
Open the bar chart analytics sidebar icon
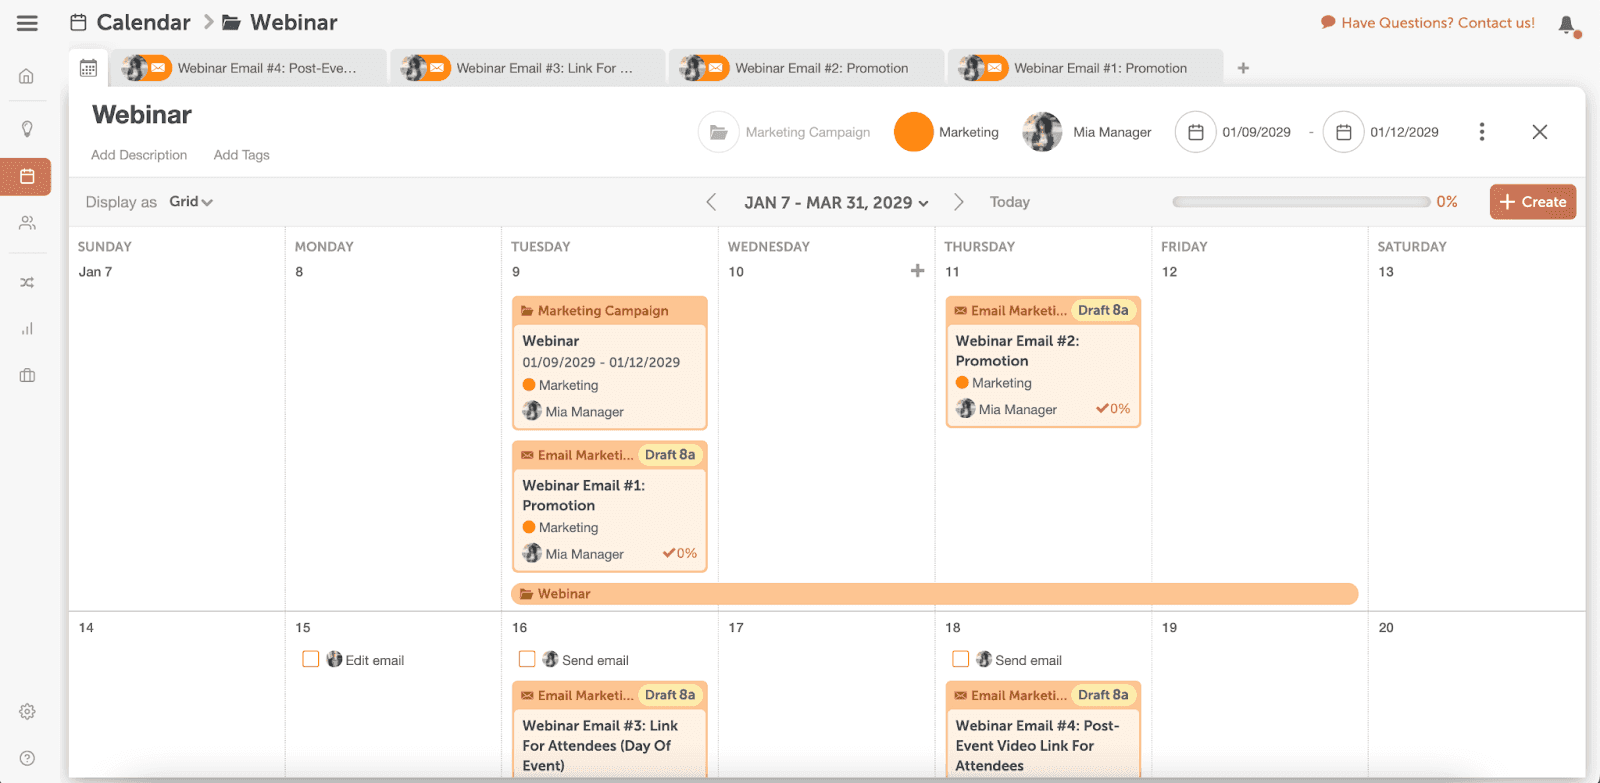(27, 329)
